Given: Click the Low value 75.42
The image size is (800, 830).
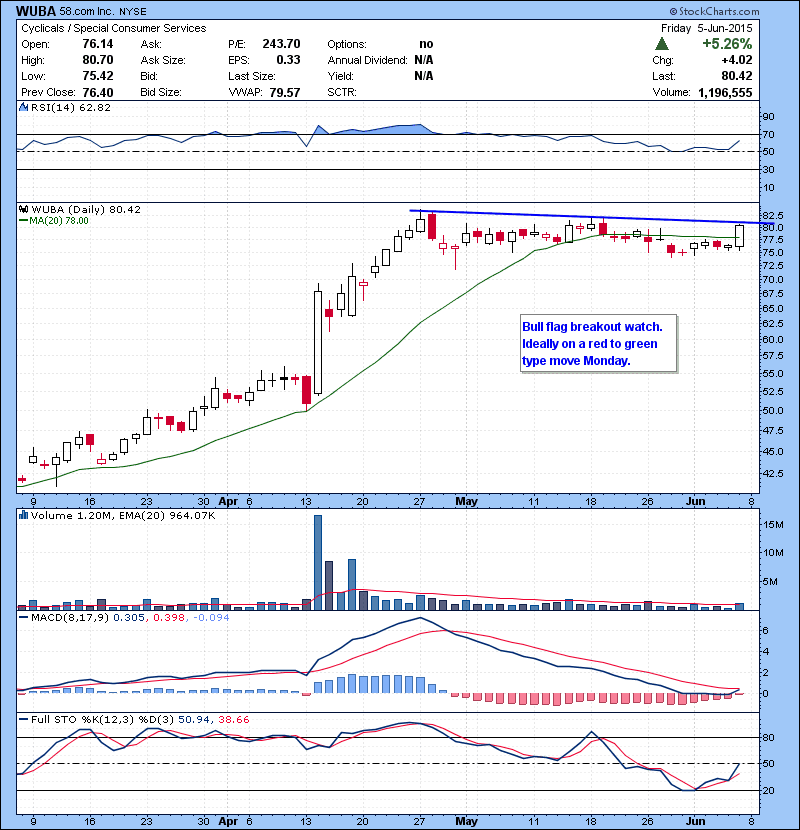Looking at the screenshot, I should (x=97, y=76).
